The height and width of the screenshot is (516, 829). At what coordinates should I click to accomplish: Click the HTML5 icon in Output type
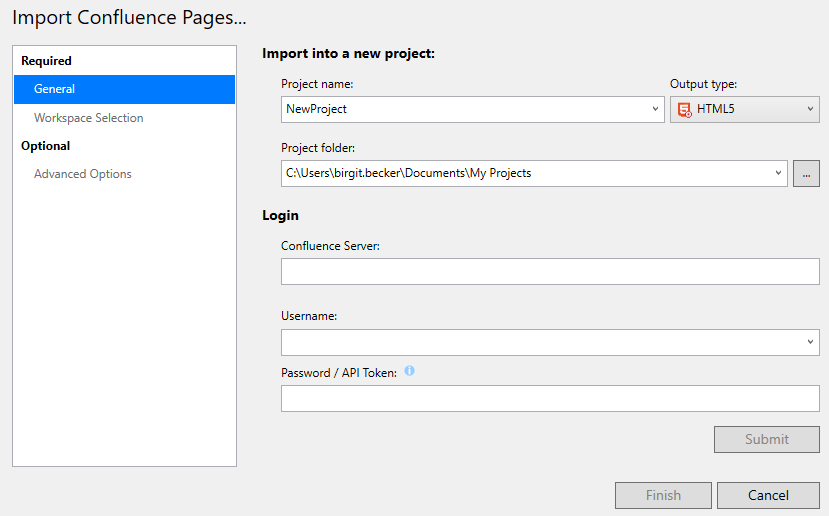[684, 109]
